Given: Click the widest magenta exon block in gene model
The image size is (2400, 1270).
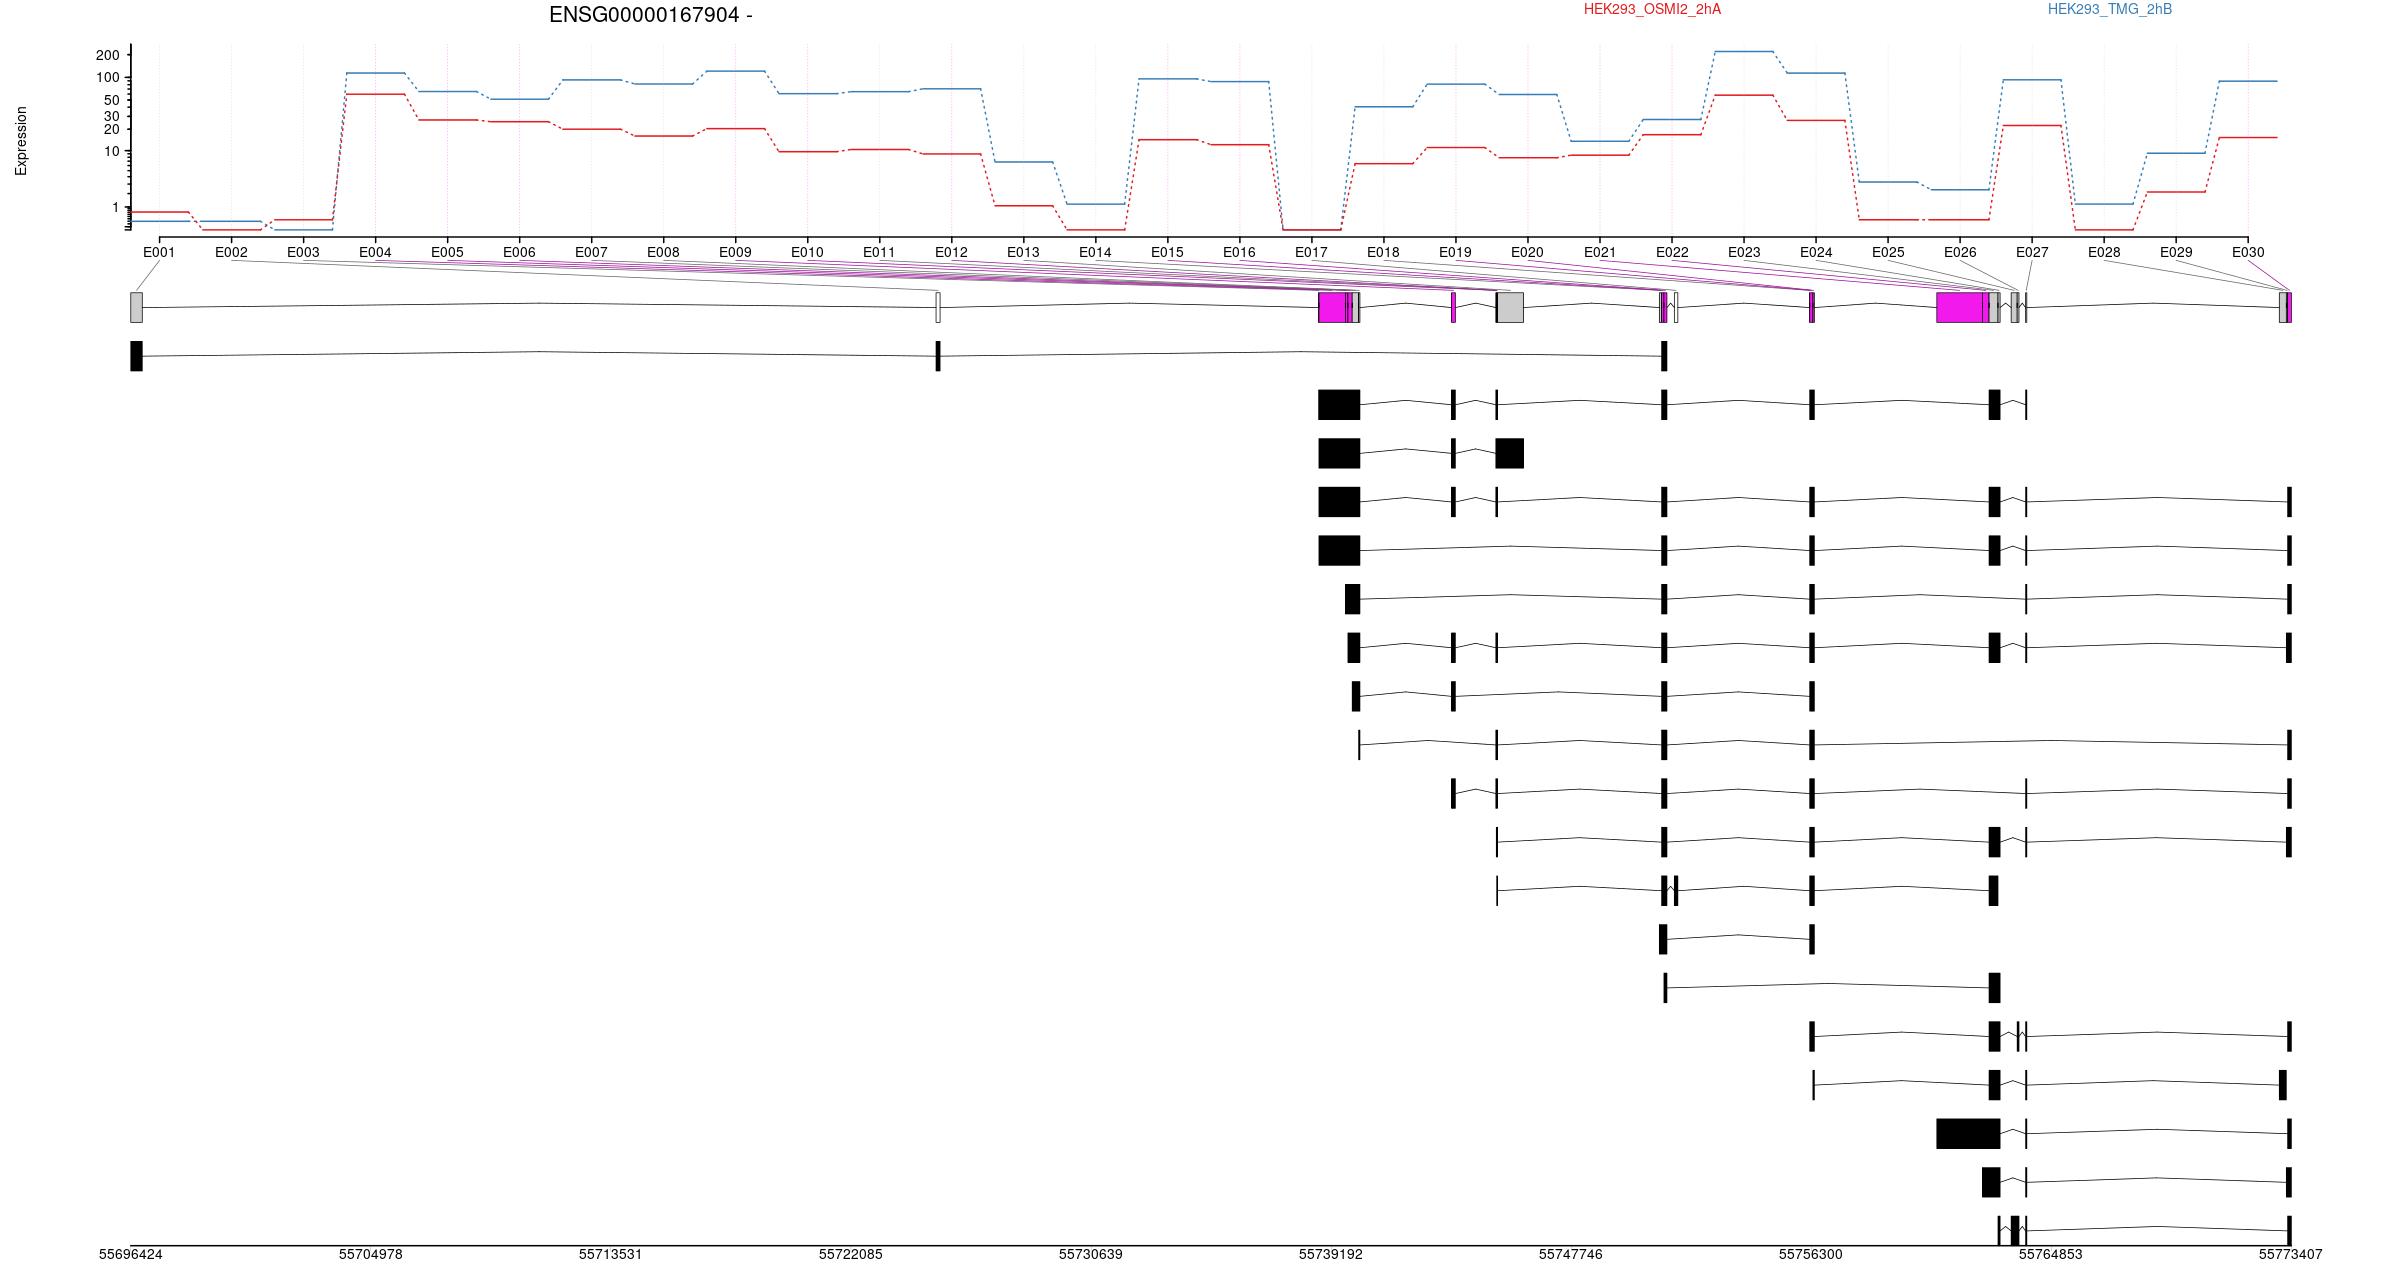Looking at the screenshot, I should (x=1960, y=307).
